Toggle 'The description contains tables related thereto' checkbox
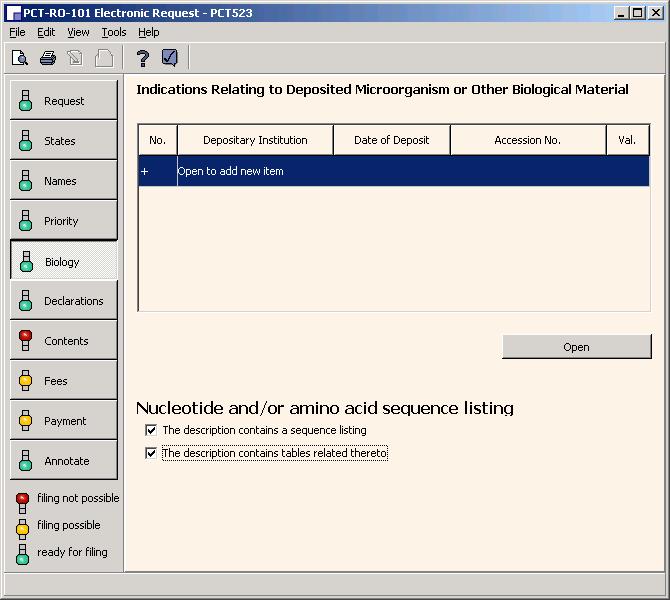This screenshot has width=670, height=600. pos(151,453)
